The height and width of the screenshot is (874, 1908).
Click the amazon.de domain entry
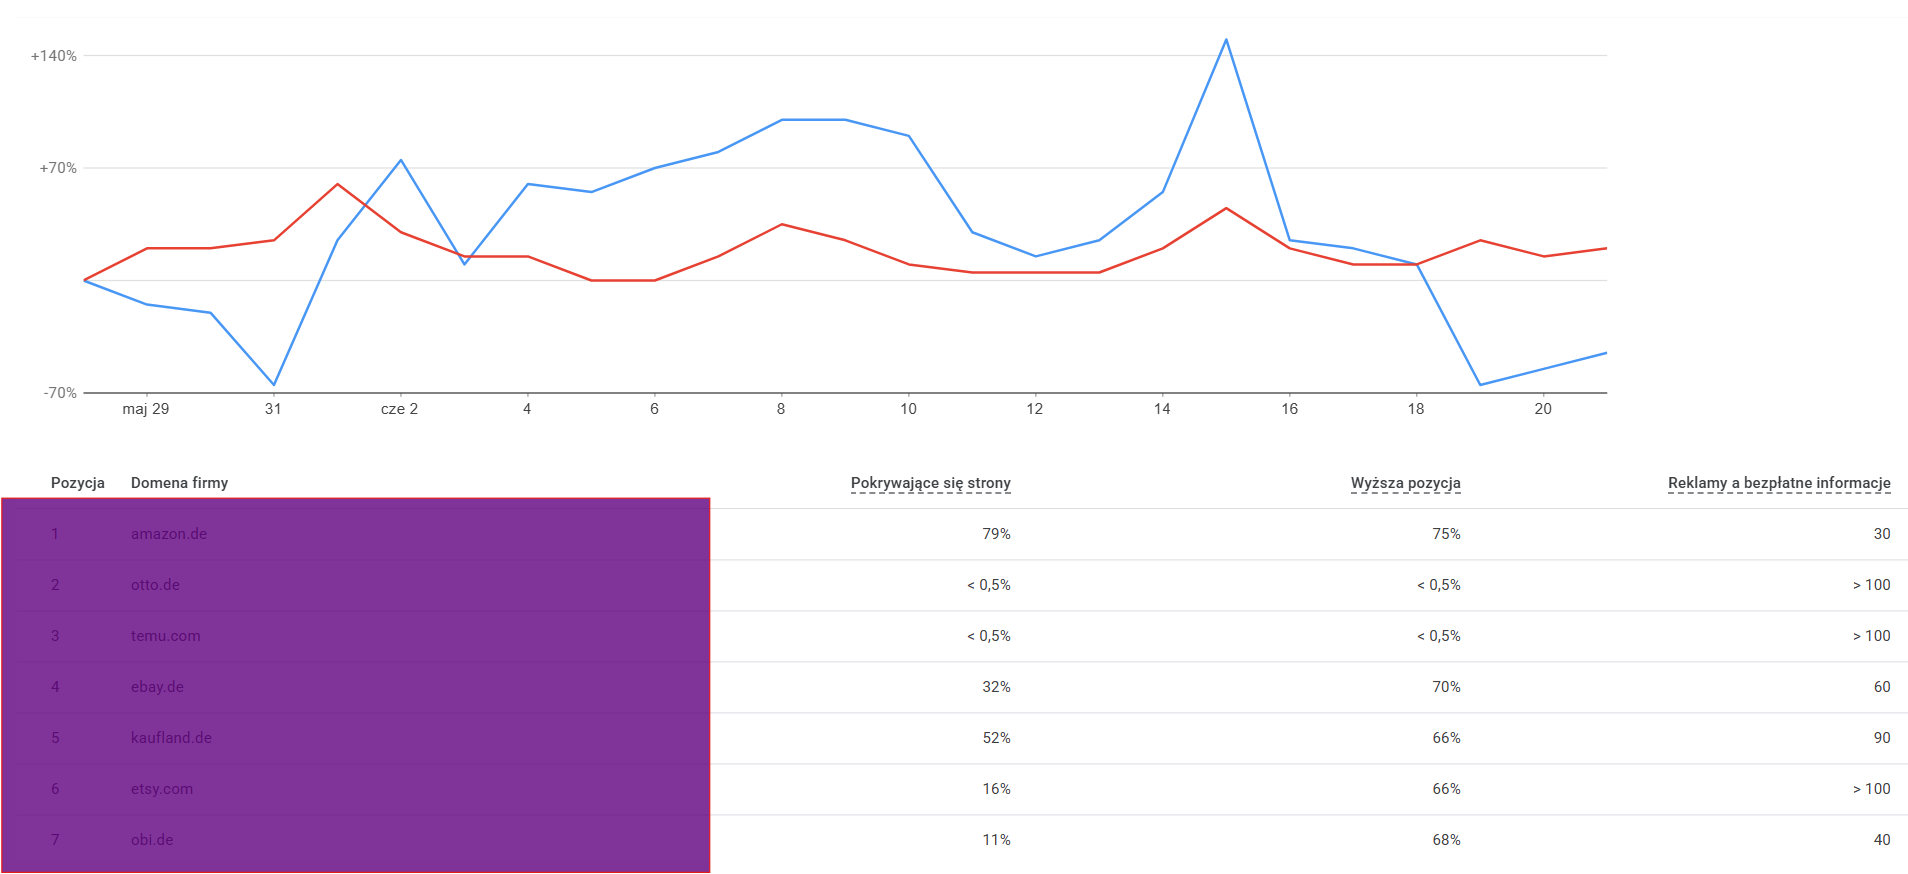pos(169,534)
